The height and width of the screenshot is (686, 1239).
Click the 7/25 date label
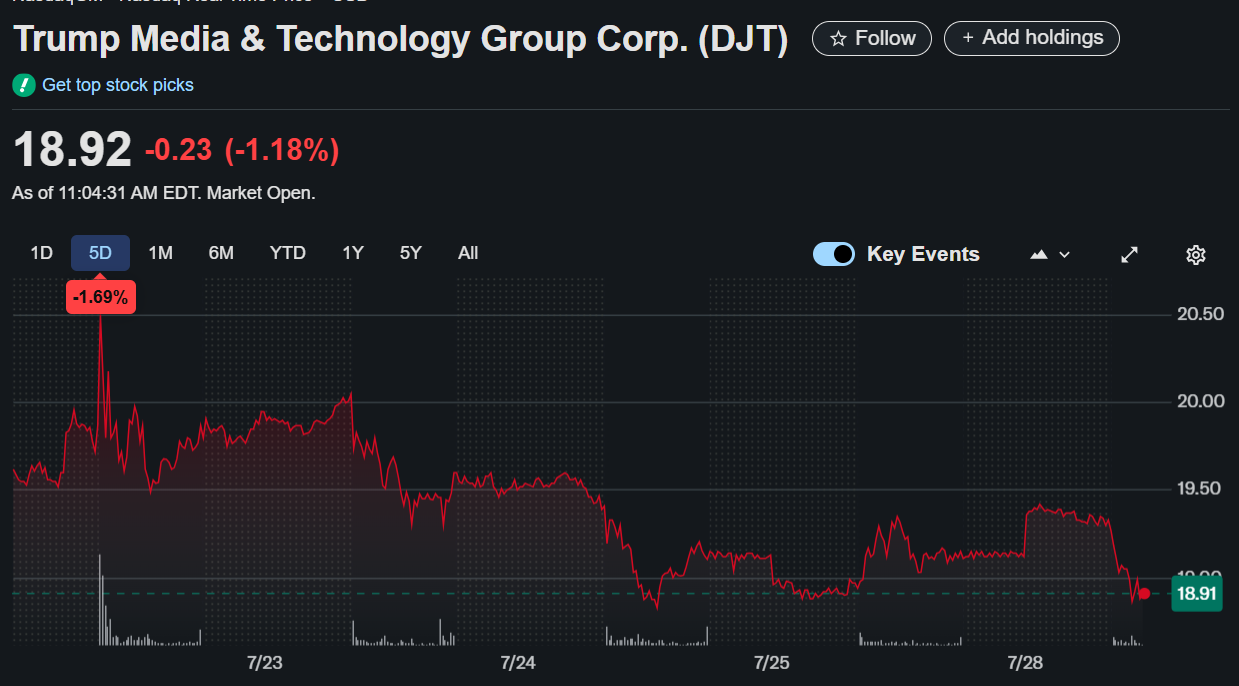(x=771, y=662)
